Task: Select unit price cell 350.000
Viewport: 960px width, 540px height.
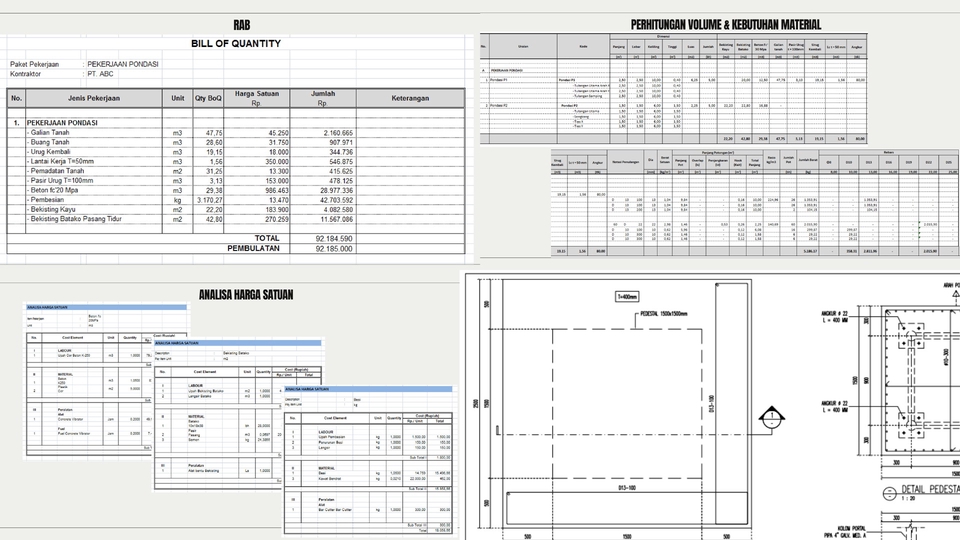Action: (277, 162)
